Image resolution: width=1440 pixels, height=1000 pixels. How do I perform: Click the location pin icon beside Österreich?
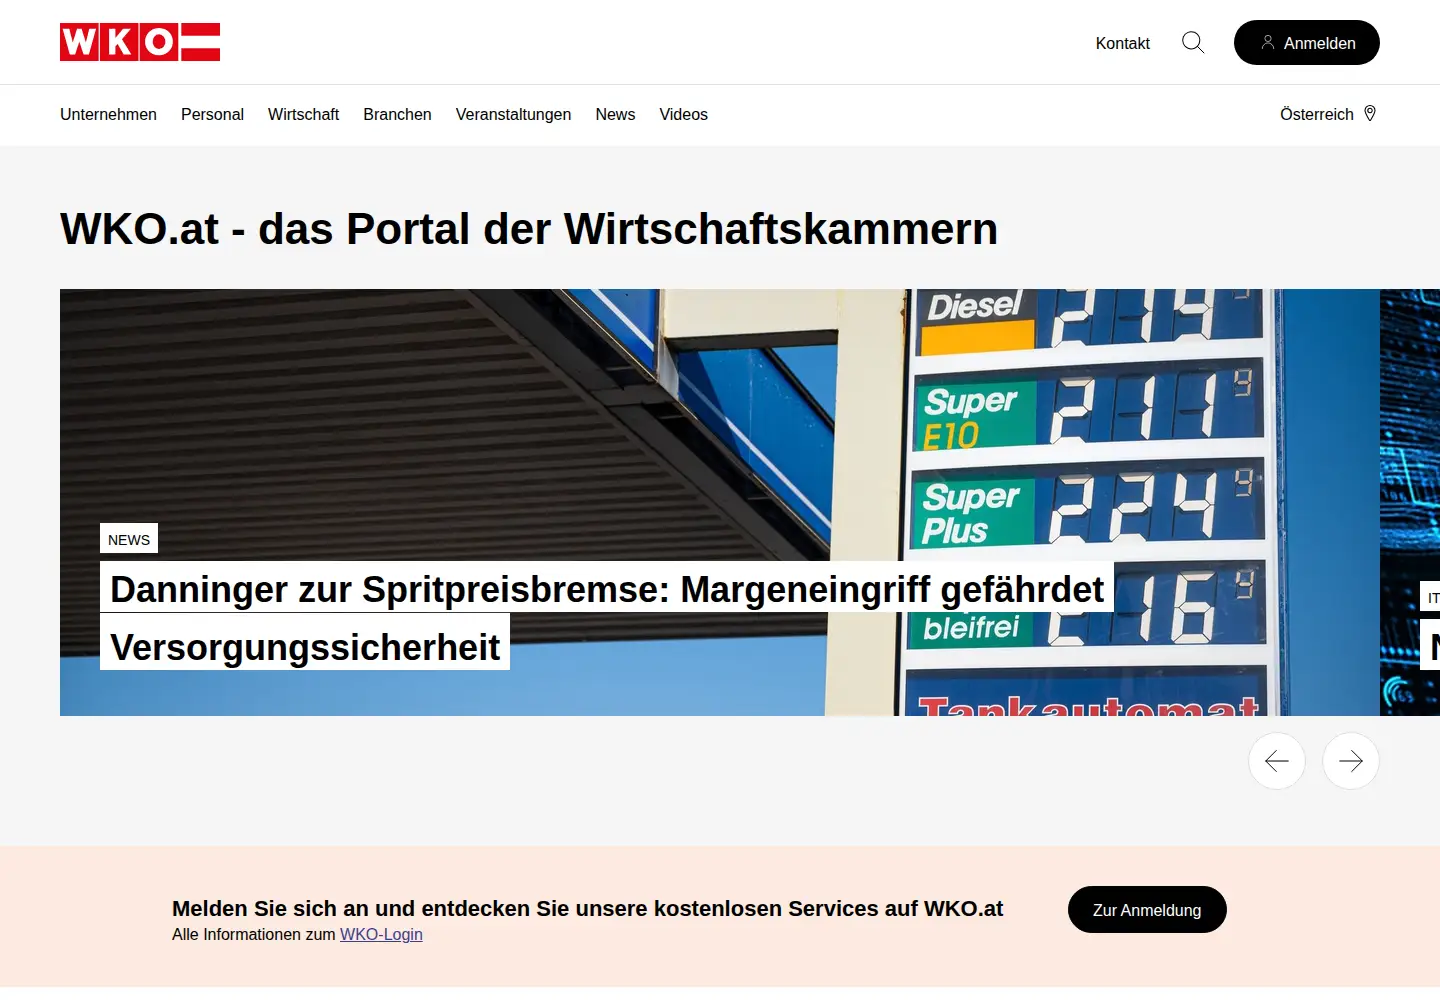coord(1370,114)
